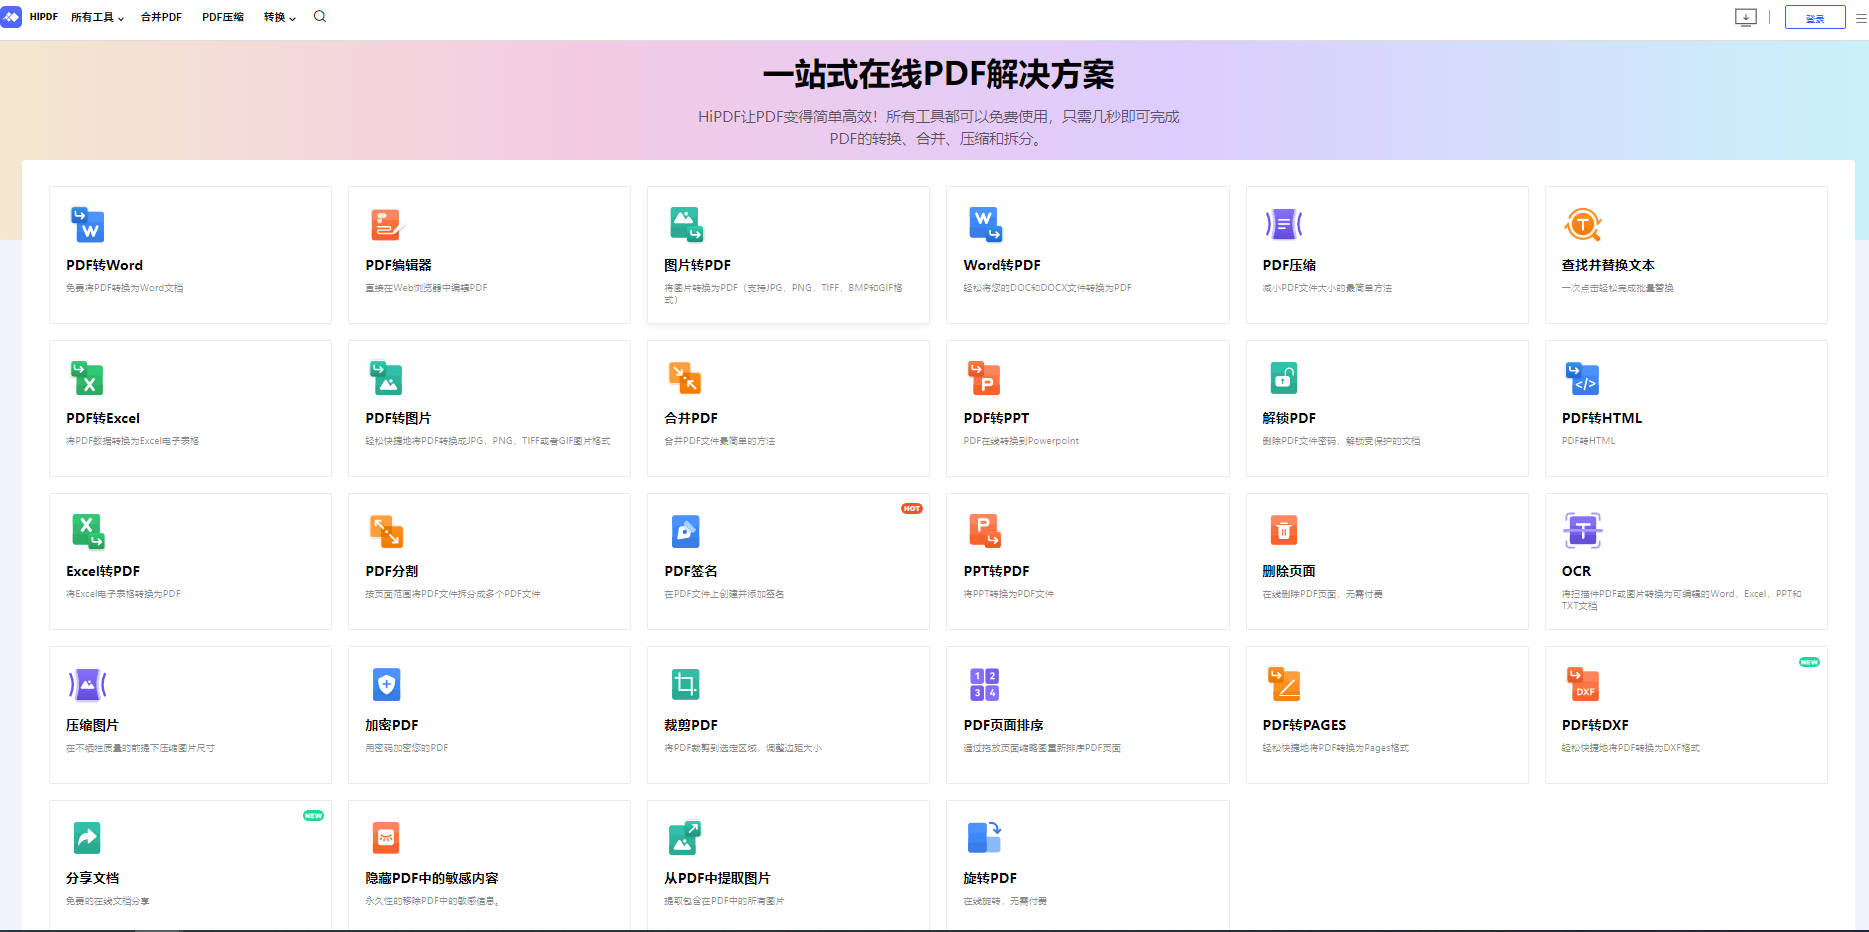The height and width of the screenshot is (932, 1869).
Task: Open the PDF签名 title link
Action: 691,571
